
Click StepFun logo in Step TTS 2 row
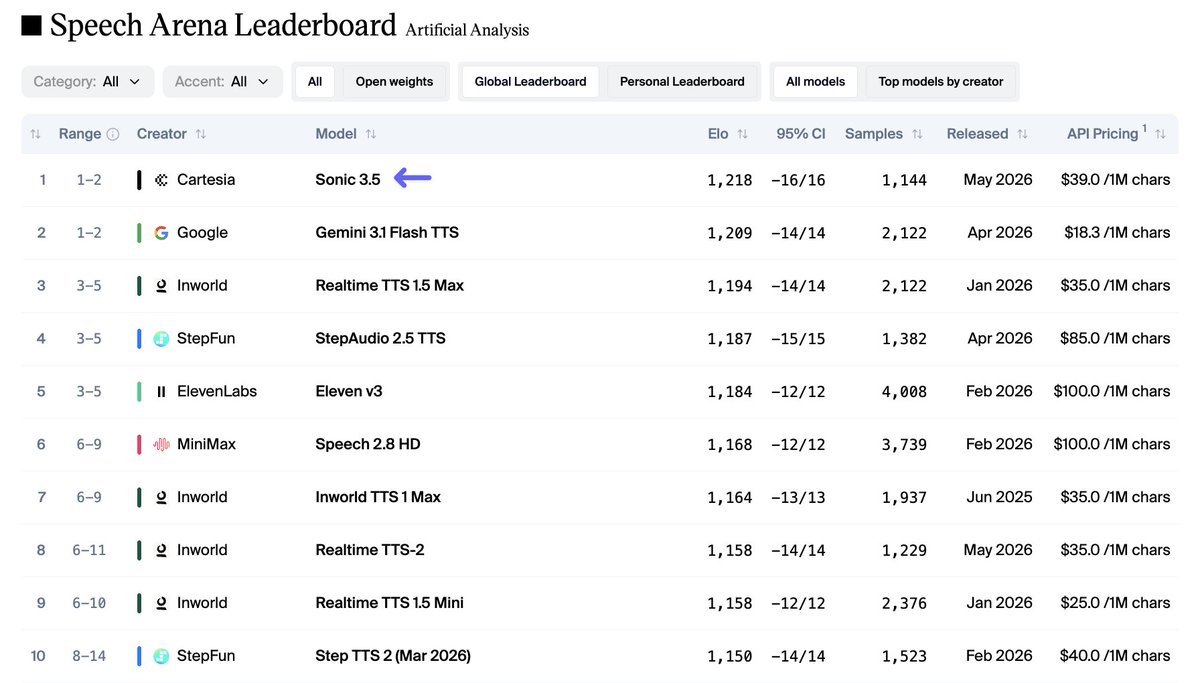pos(162,656)
